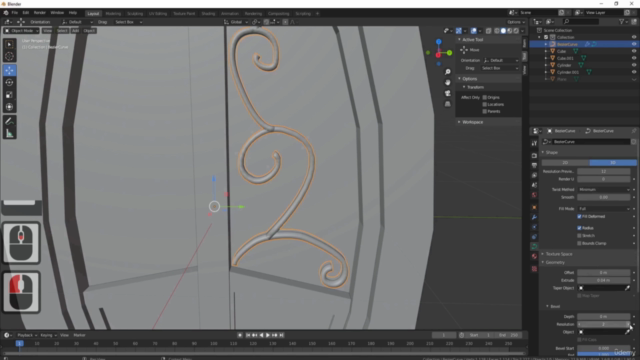The width and height of the screenshot is (640, 360).
Task: Expand the Cube item in outliner
Action: click(546, 51)
